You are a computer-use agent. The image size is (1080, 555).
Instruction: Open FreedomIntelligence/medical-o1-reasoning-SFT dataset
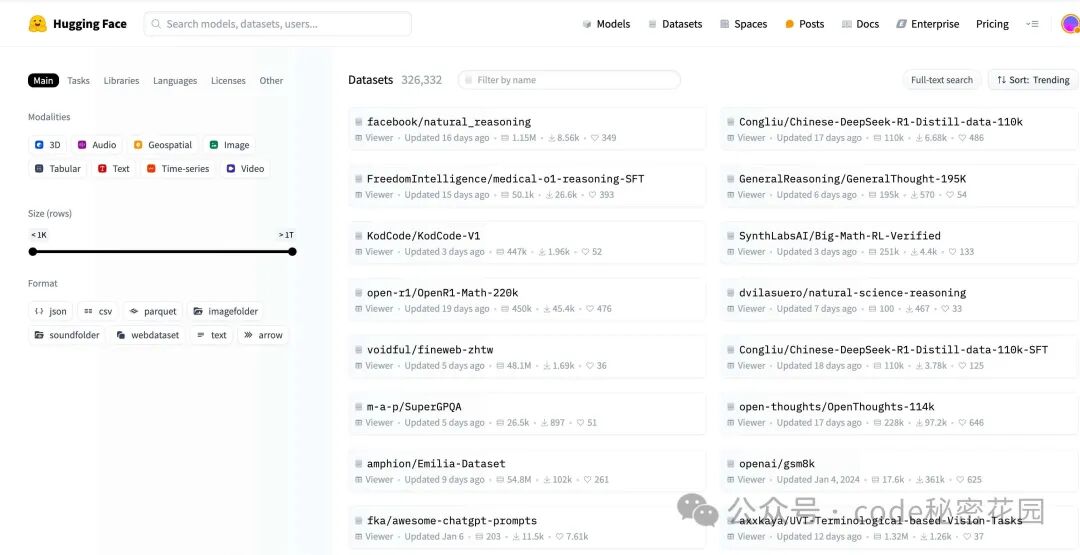(527, 186)
